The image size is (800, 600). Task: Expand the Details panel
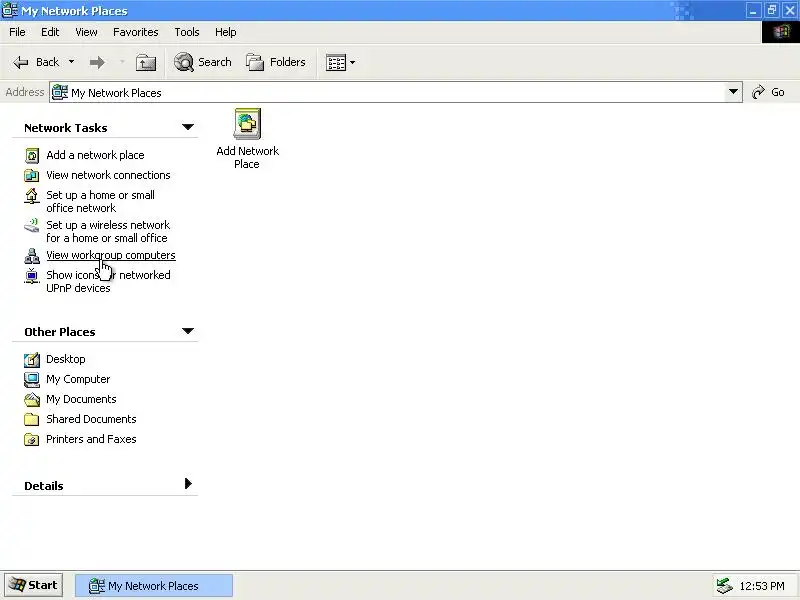click(188, 484)
